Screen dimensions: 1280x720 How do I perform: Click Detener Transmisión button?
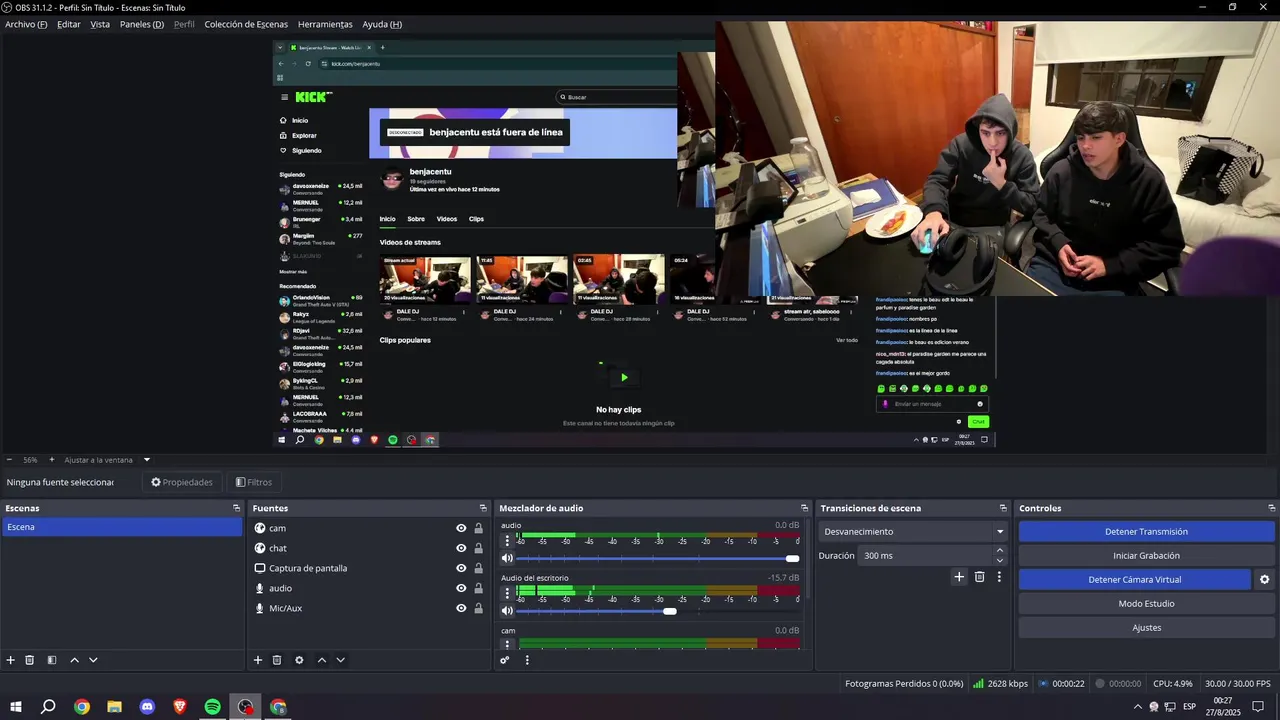(x=1146, y=532)
